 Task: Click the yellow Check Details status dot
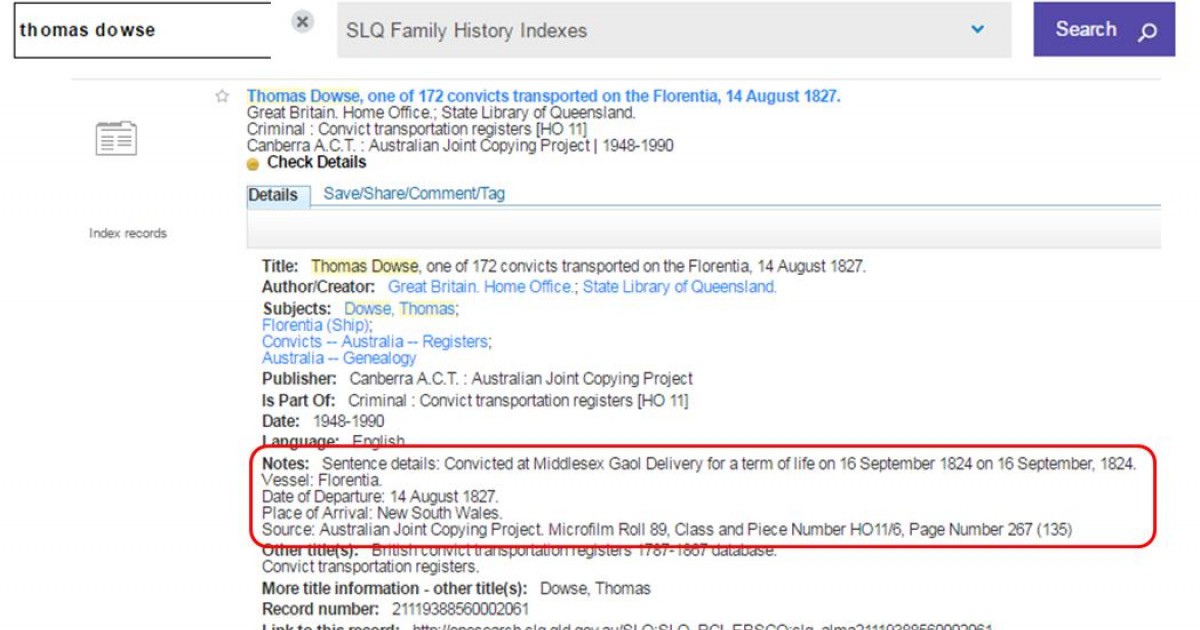[x=253, y=164]
